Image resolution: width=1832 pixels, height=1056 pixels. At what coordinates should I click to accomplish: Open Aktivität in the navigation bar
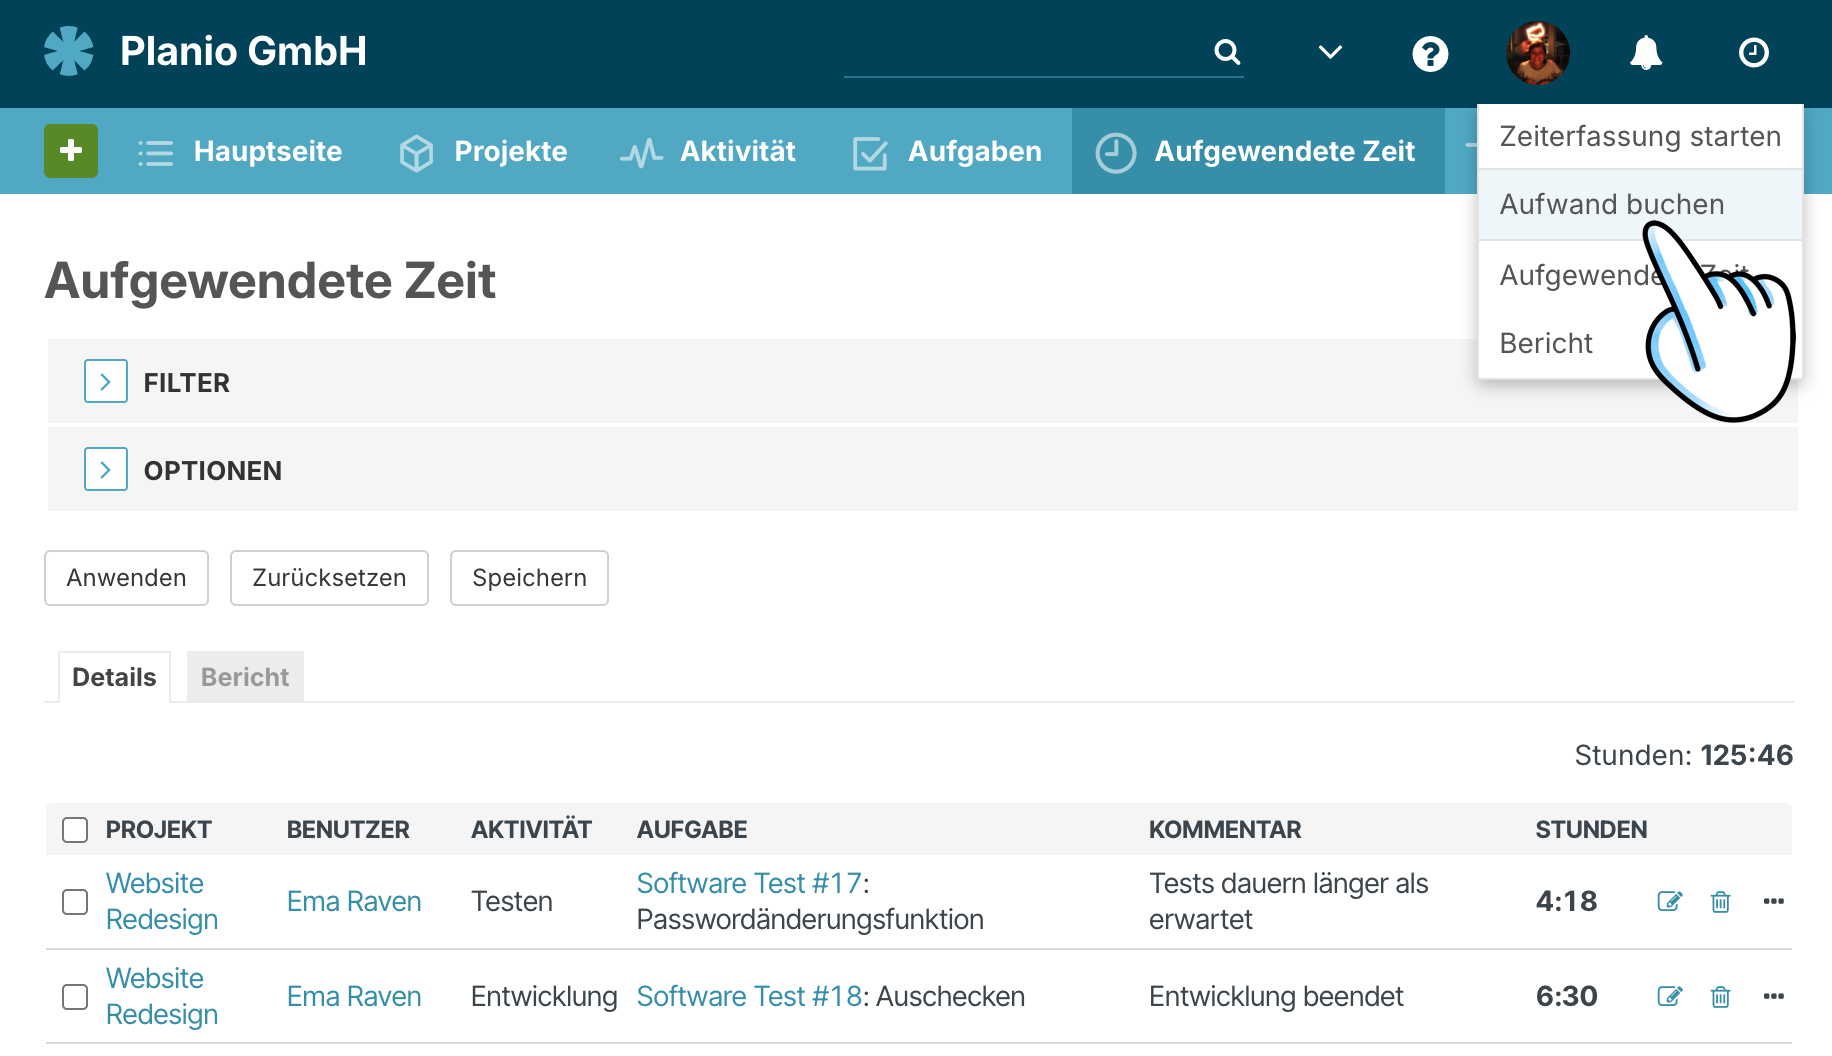(708, 151)
